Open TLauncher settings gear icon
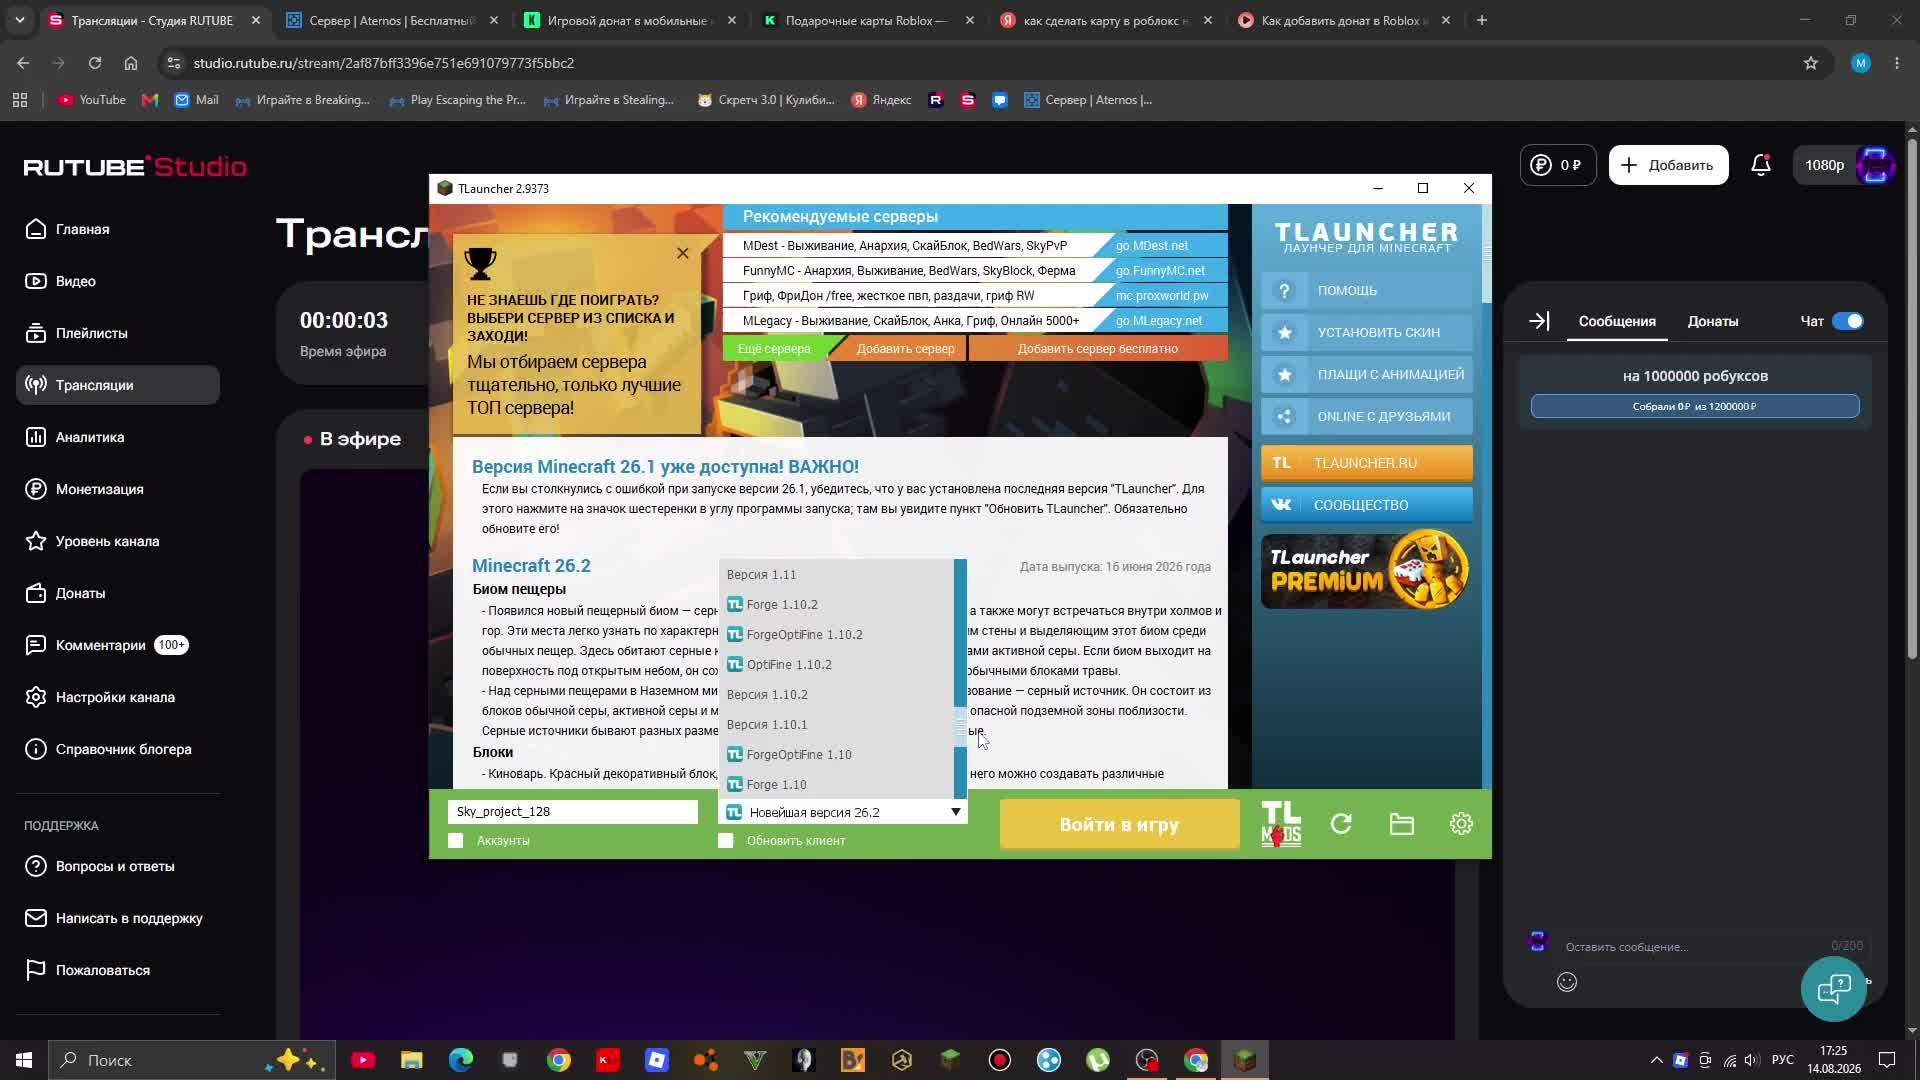Viewport: 1920px width, 1080px height. point(1461,824)
